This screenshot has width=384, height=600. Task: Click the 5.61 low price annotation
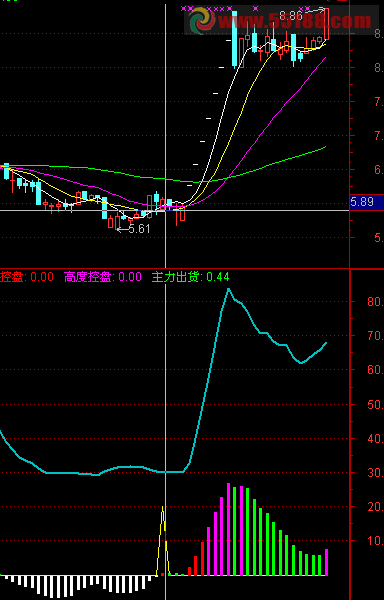(x=139, y=229)
